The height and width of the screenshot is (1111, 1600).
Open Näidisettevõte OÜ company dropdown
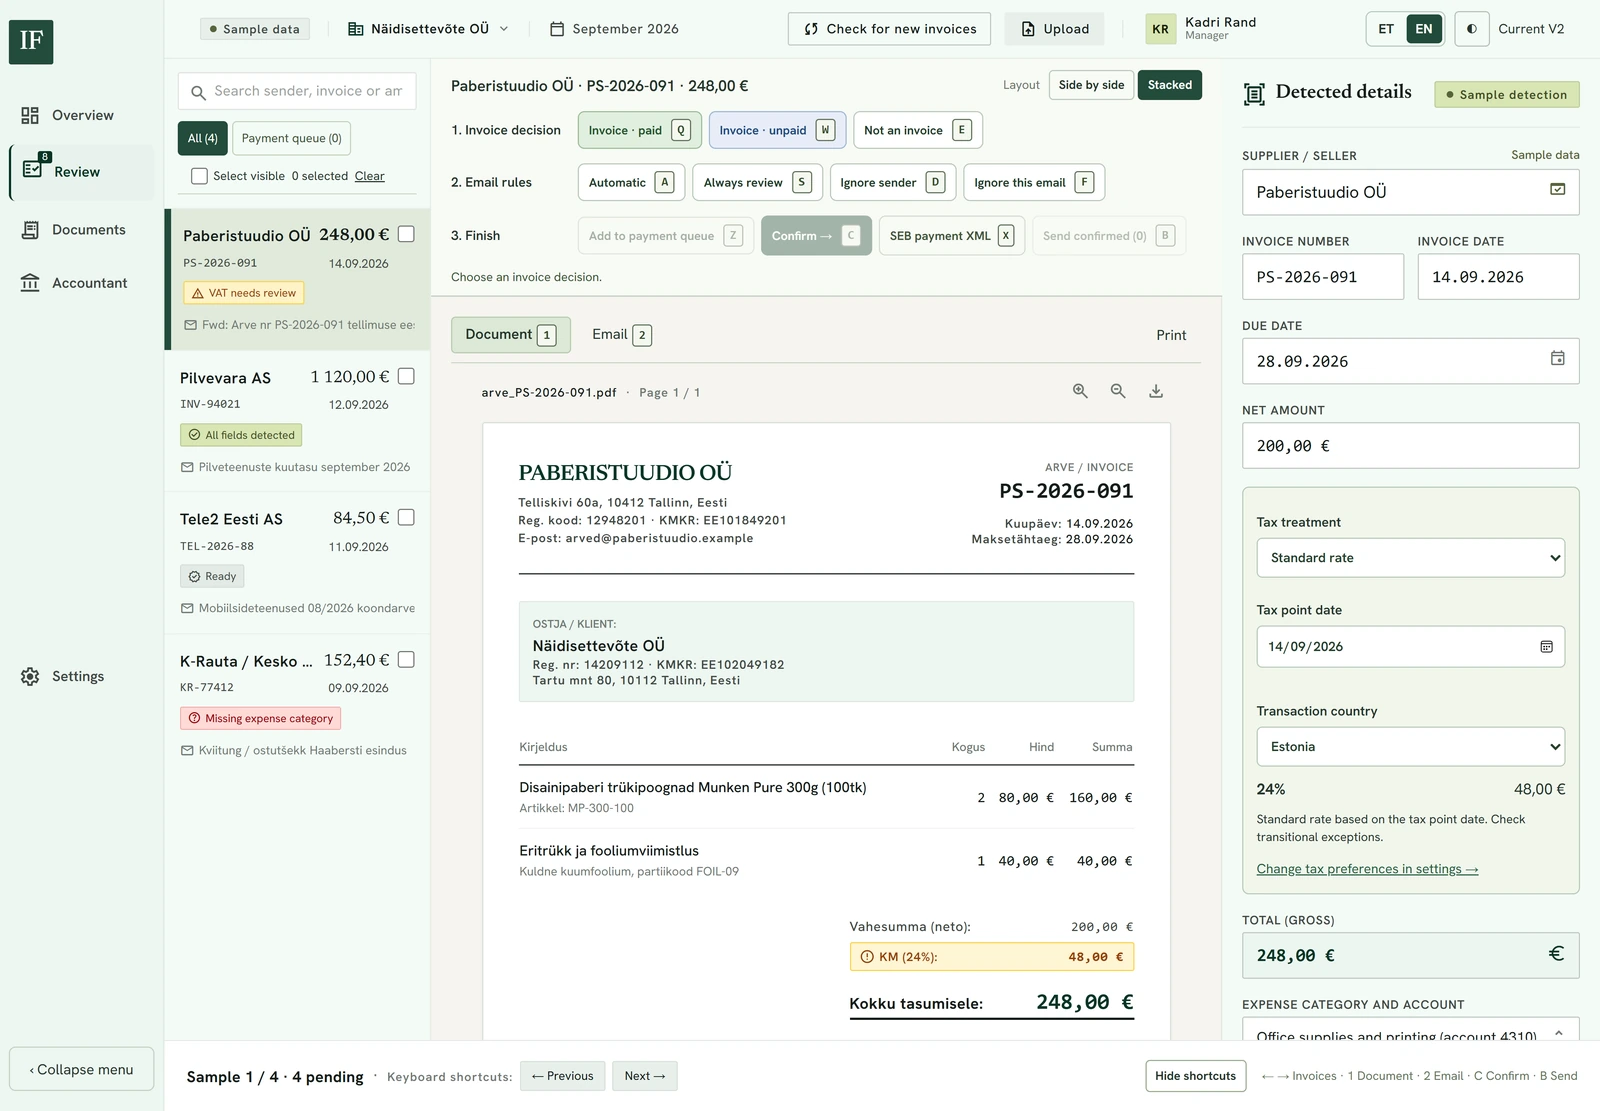429,29
